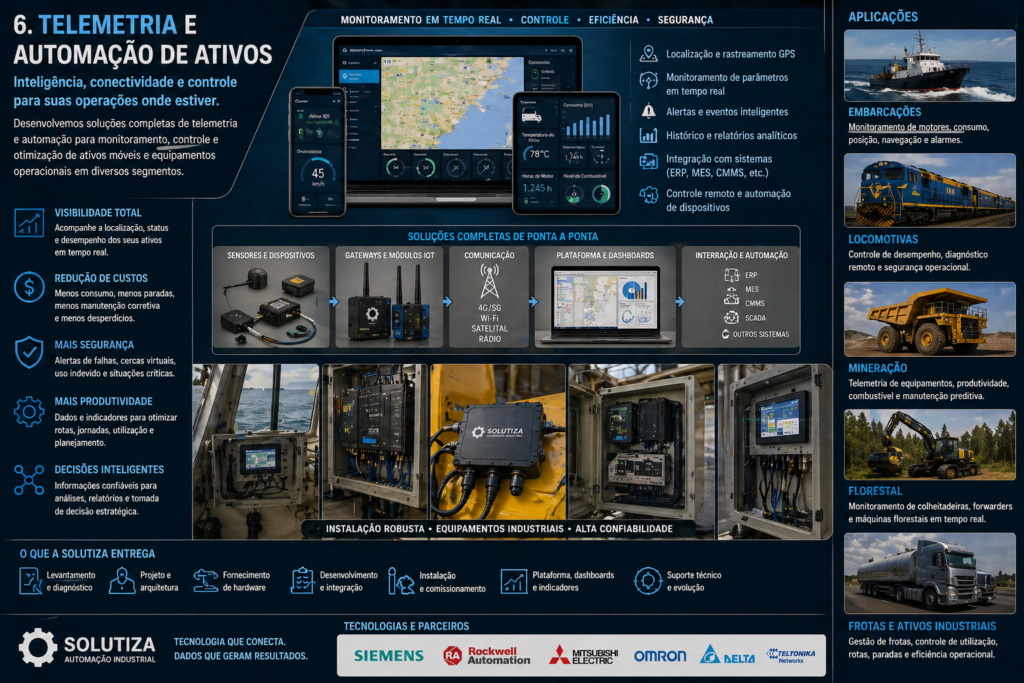Image resolution: width=1024 pixels, height=683 pixels.
Task: Click the 'Eficiência' header word
Action: coord(613,20)
